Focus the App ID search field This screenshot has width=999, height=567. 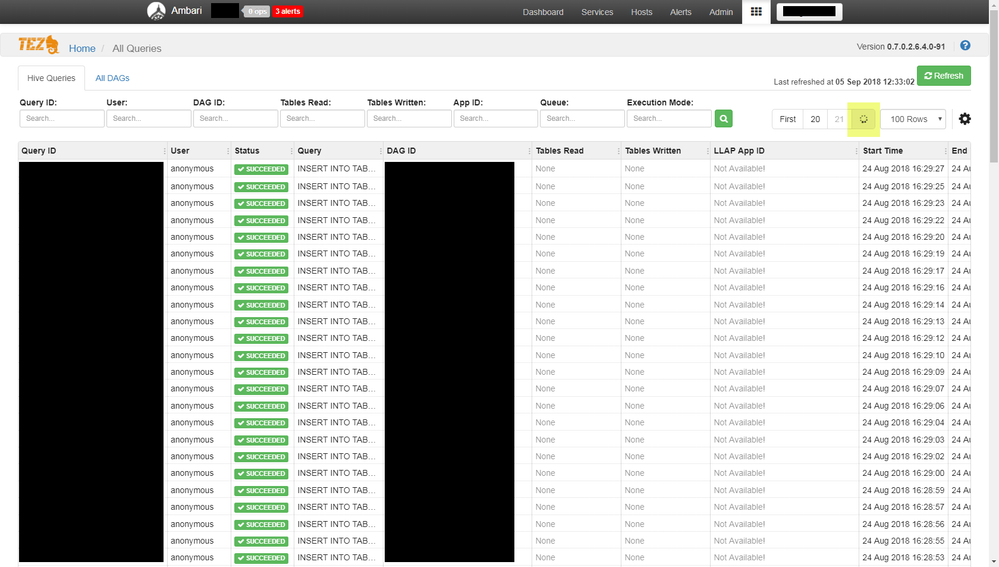(x=496, y=118)
